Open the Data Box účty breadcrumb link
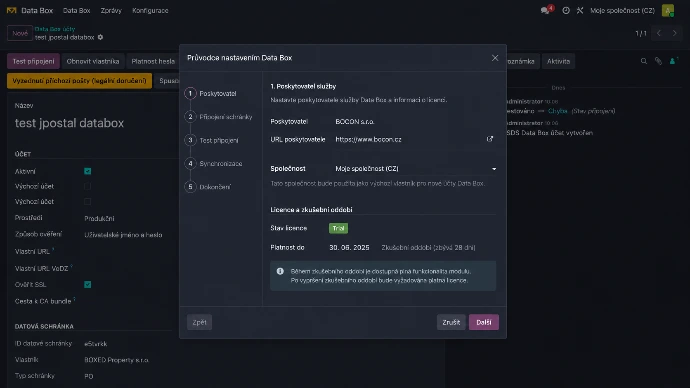The height and width of the screenshot is (388, 690). coord(55,29)
